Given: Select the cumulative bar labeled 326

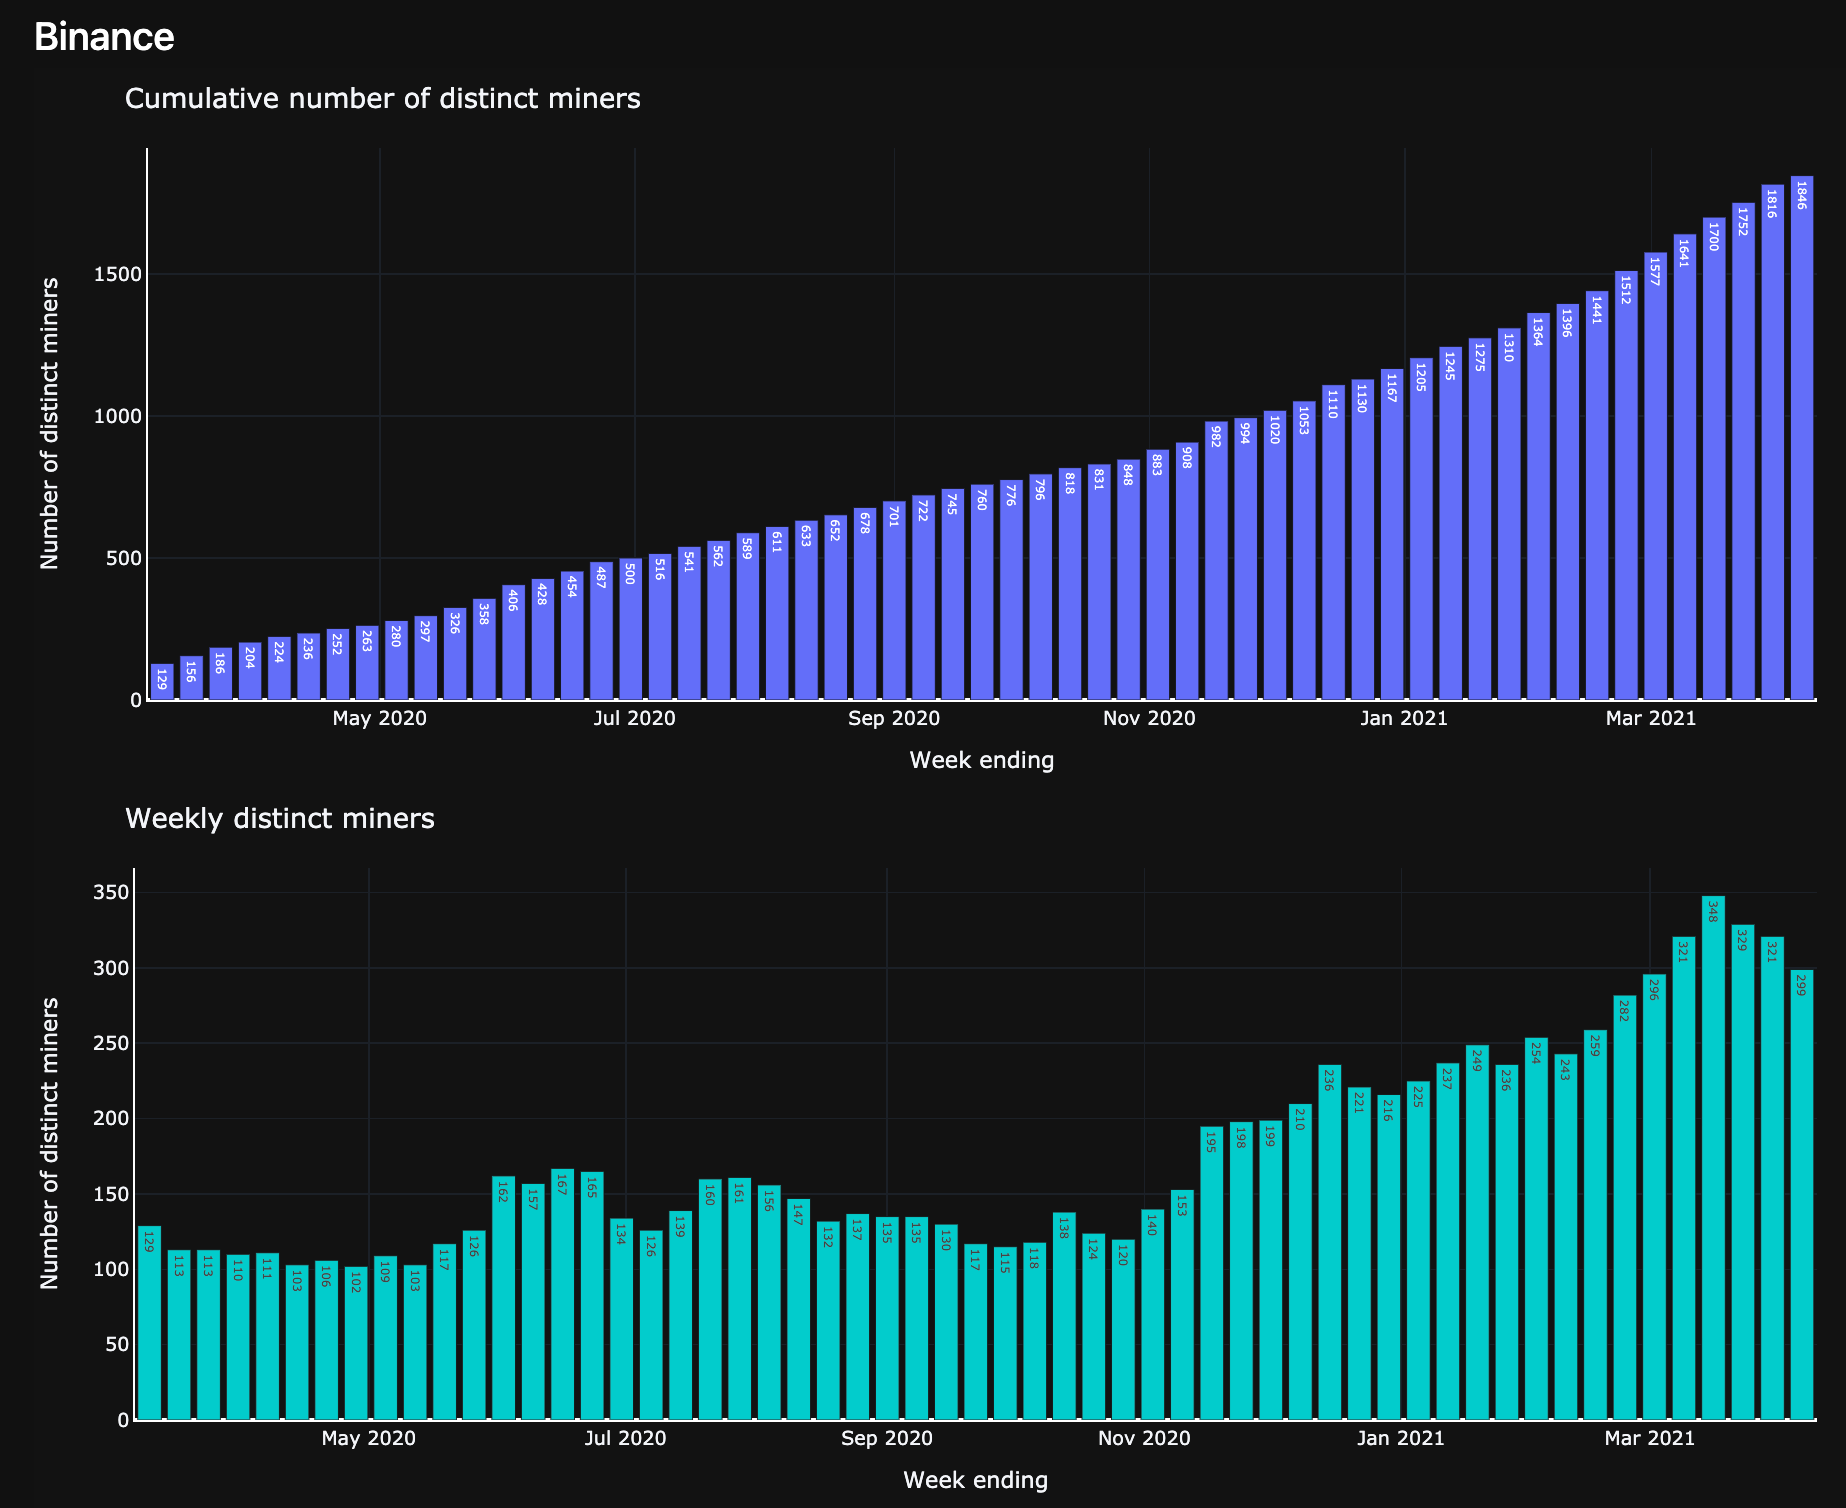Looking at the screenshot, I should point(455,654).
